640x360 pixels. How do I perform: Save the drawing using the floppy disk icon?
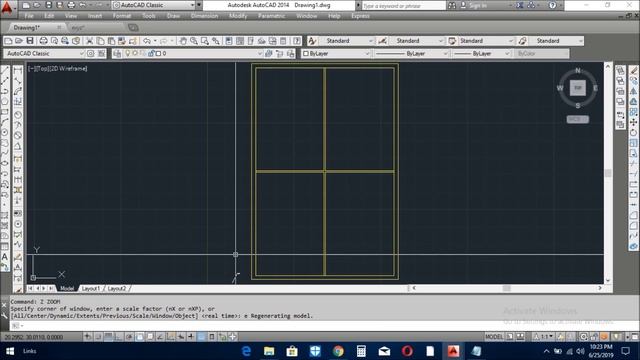point(30,41)
